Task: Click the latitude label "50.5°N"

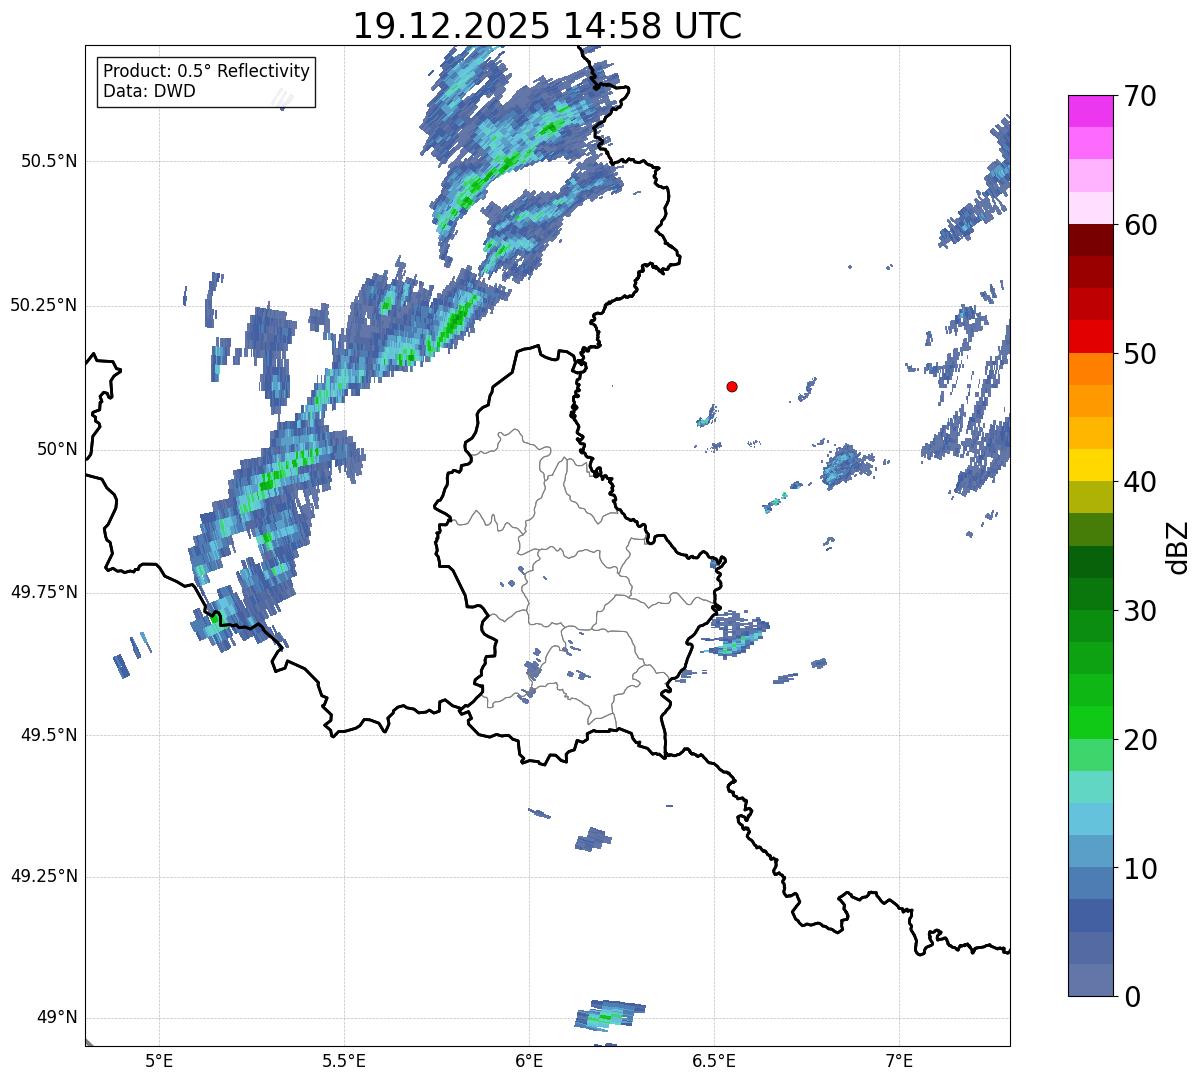Action: click(x=48, y=161)
